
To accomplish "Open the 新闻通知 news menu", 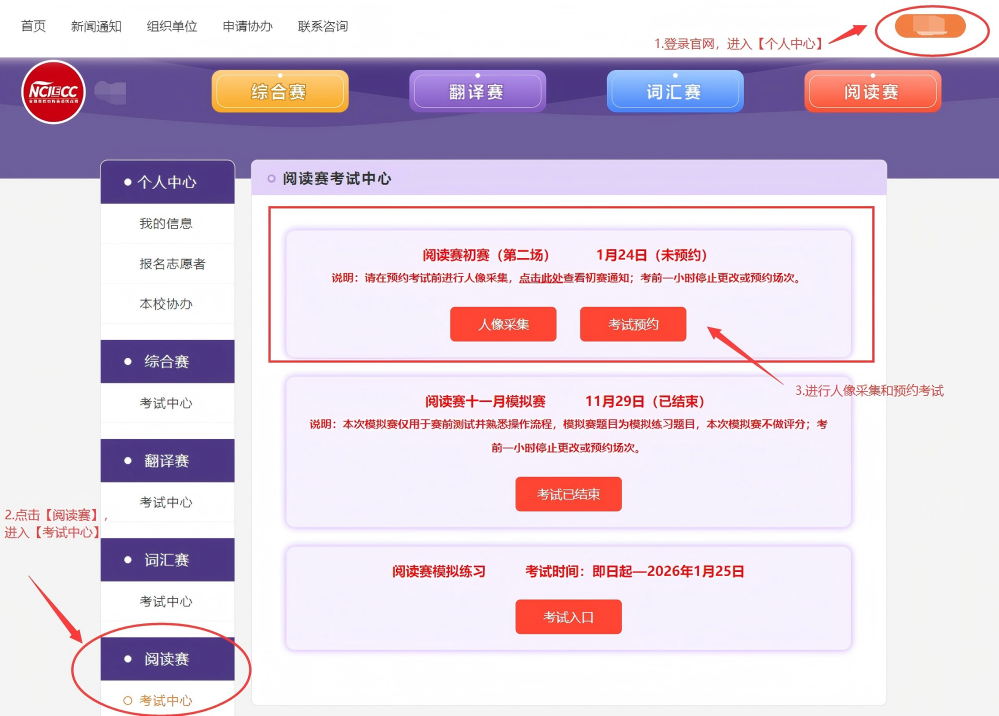I will click(95, 27).
